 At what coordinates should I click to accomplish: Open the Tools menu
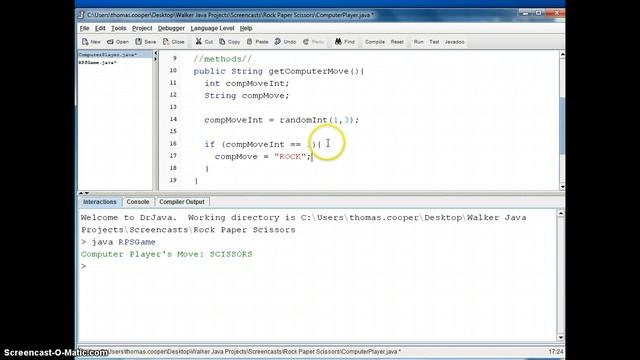coord(118,28)
